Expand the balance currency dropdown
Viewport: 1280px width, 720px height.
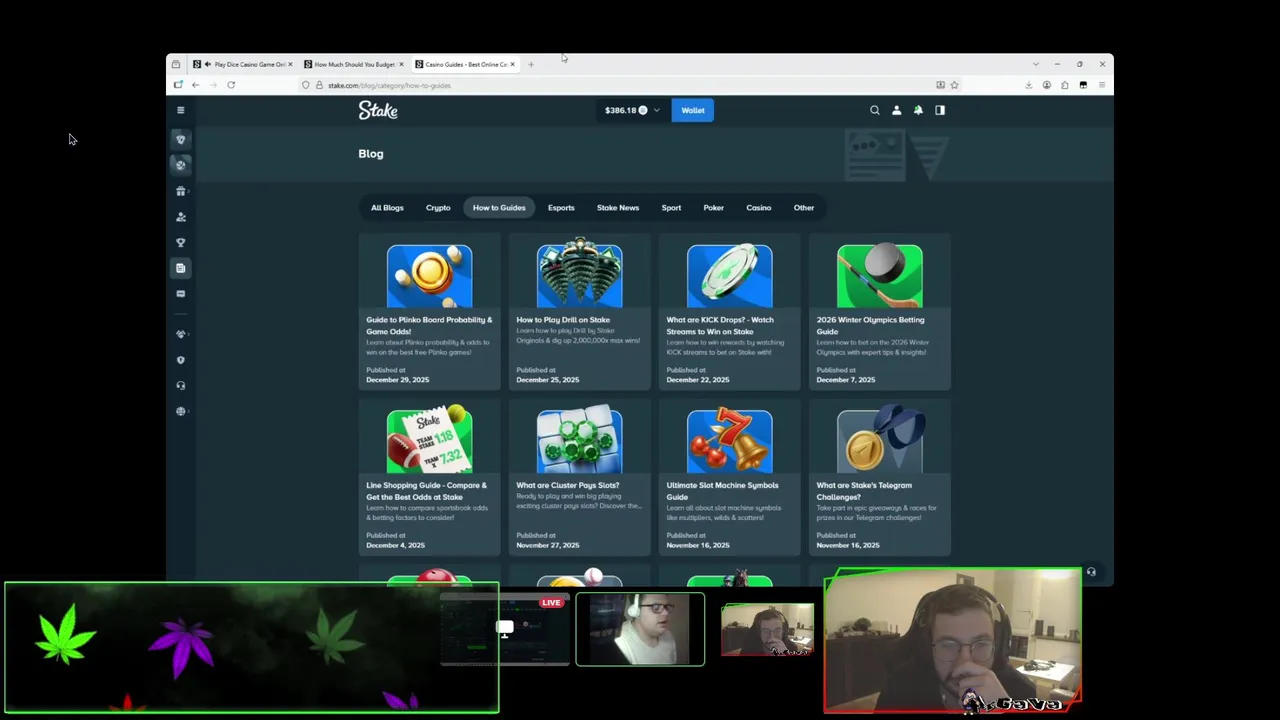pyautogui.click(x=656, y=110)
